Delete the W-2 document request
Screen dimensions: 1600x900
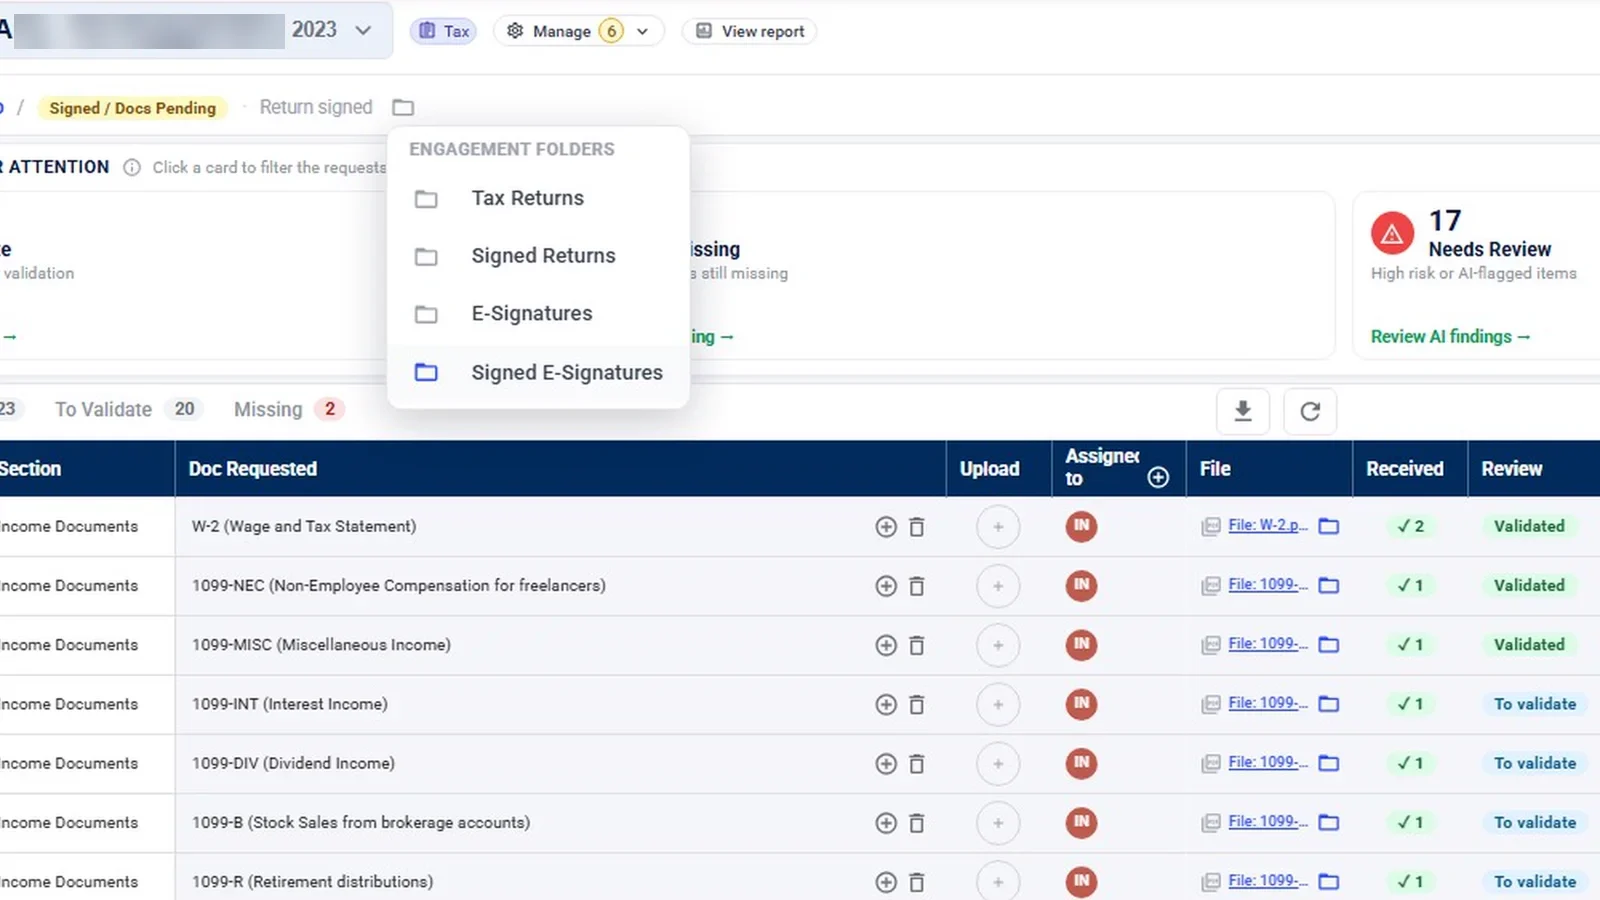(916, 527)
